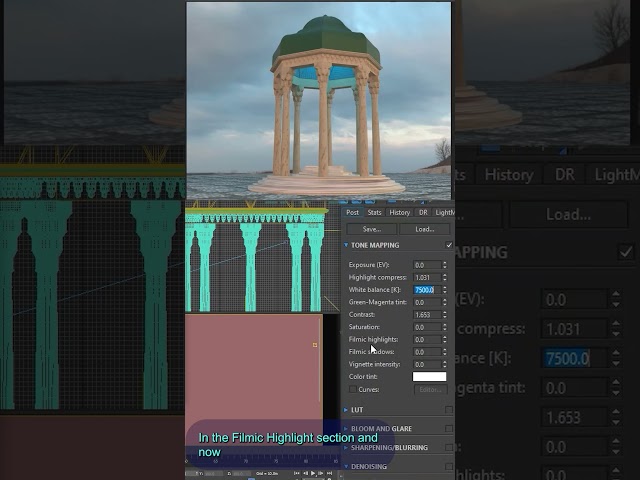This screenshot has width=640, height=480.
Task: Enable the LUT checkbox
Action: (x=449, y=409)
